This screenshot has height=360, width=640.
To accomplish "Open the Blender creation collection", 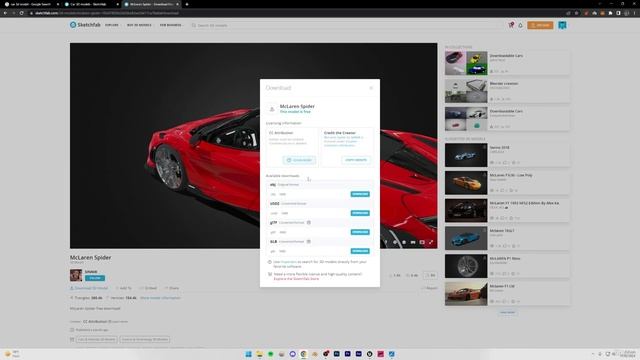I will tap(507, 91).
